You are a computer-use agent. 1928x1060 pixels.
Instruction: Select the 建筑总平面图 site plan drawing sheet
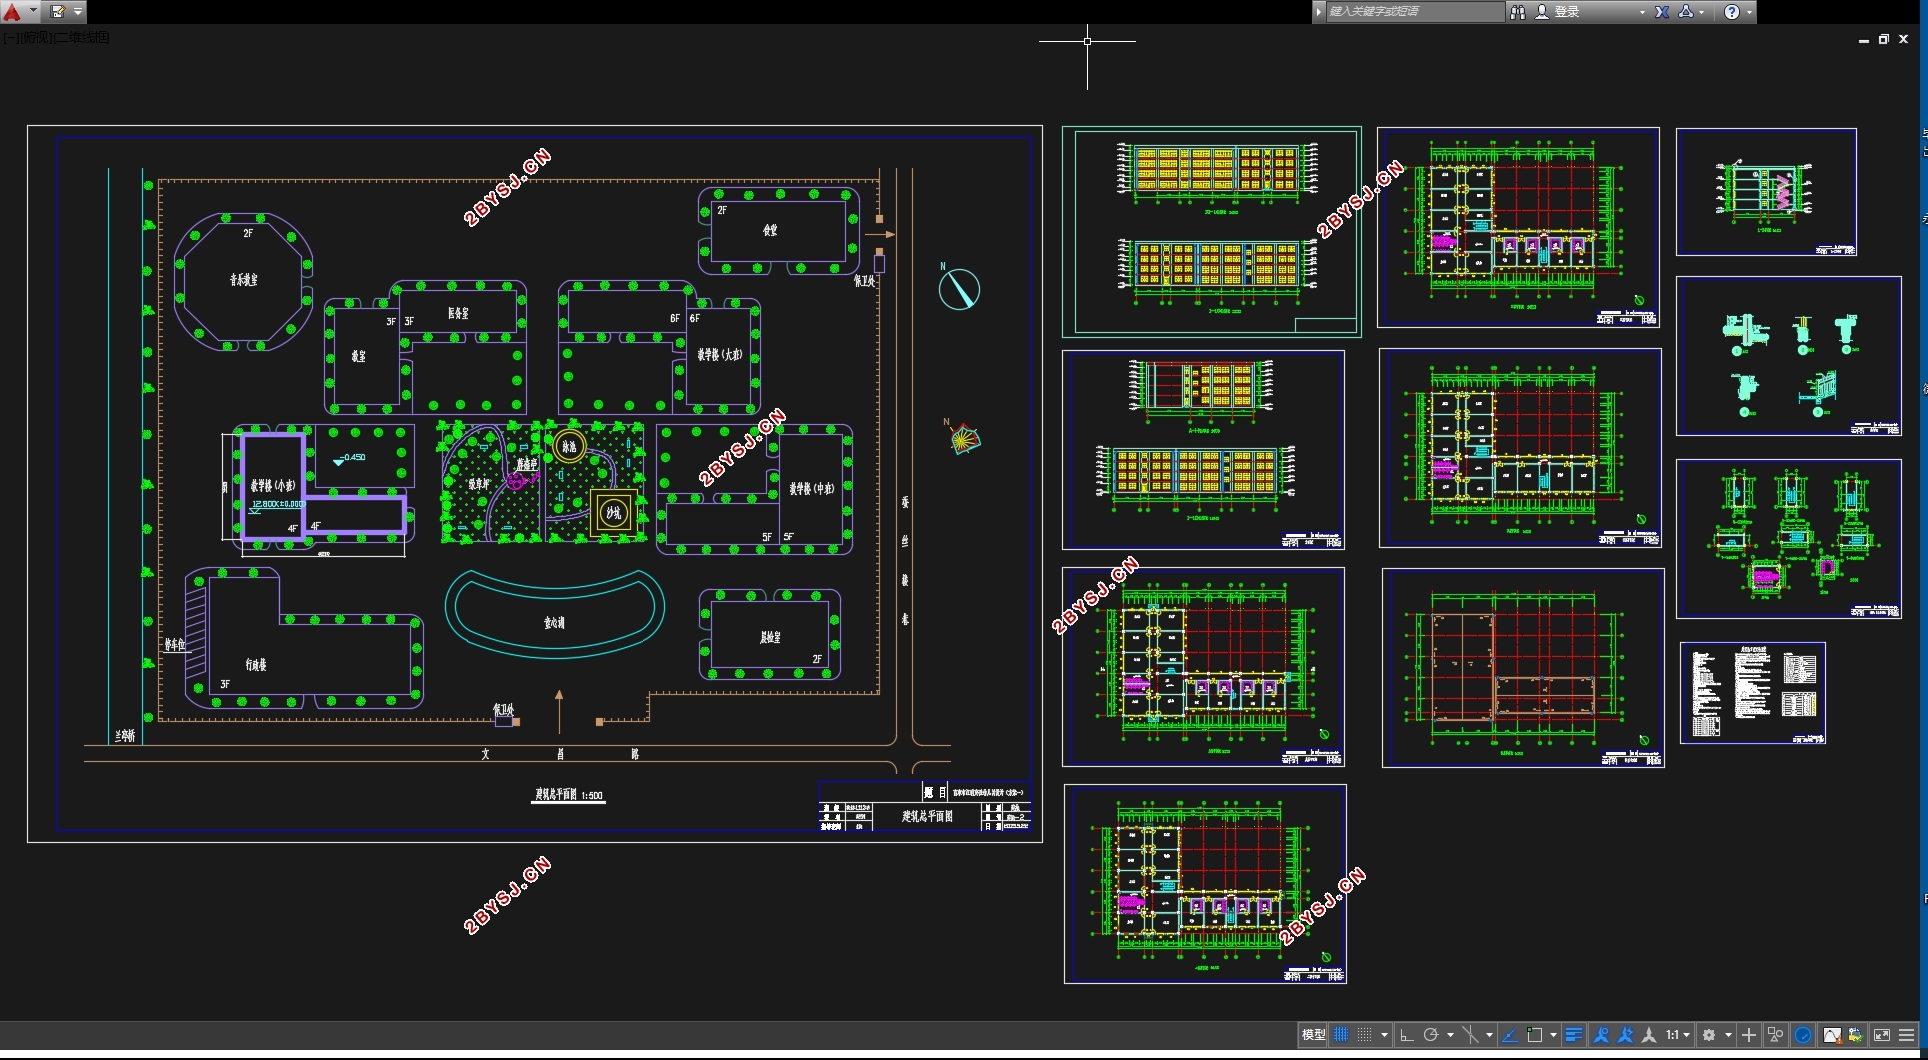point(534,483)
